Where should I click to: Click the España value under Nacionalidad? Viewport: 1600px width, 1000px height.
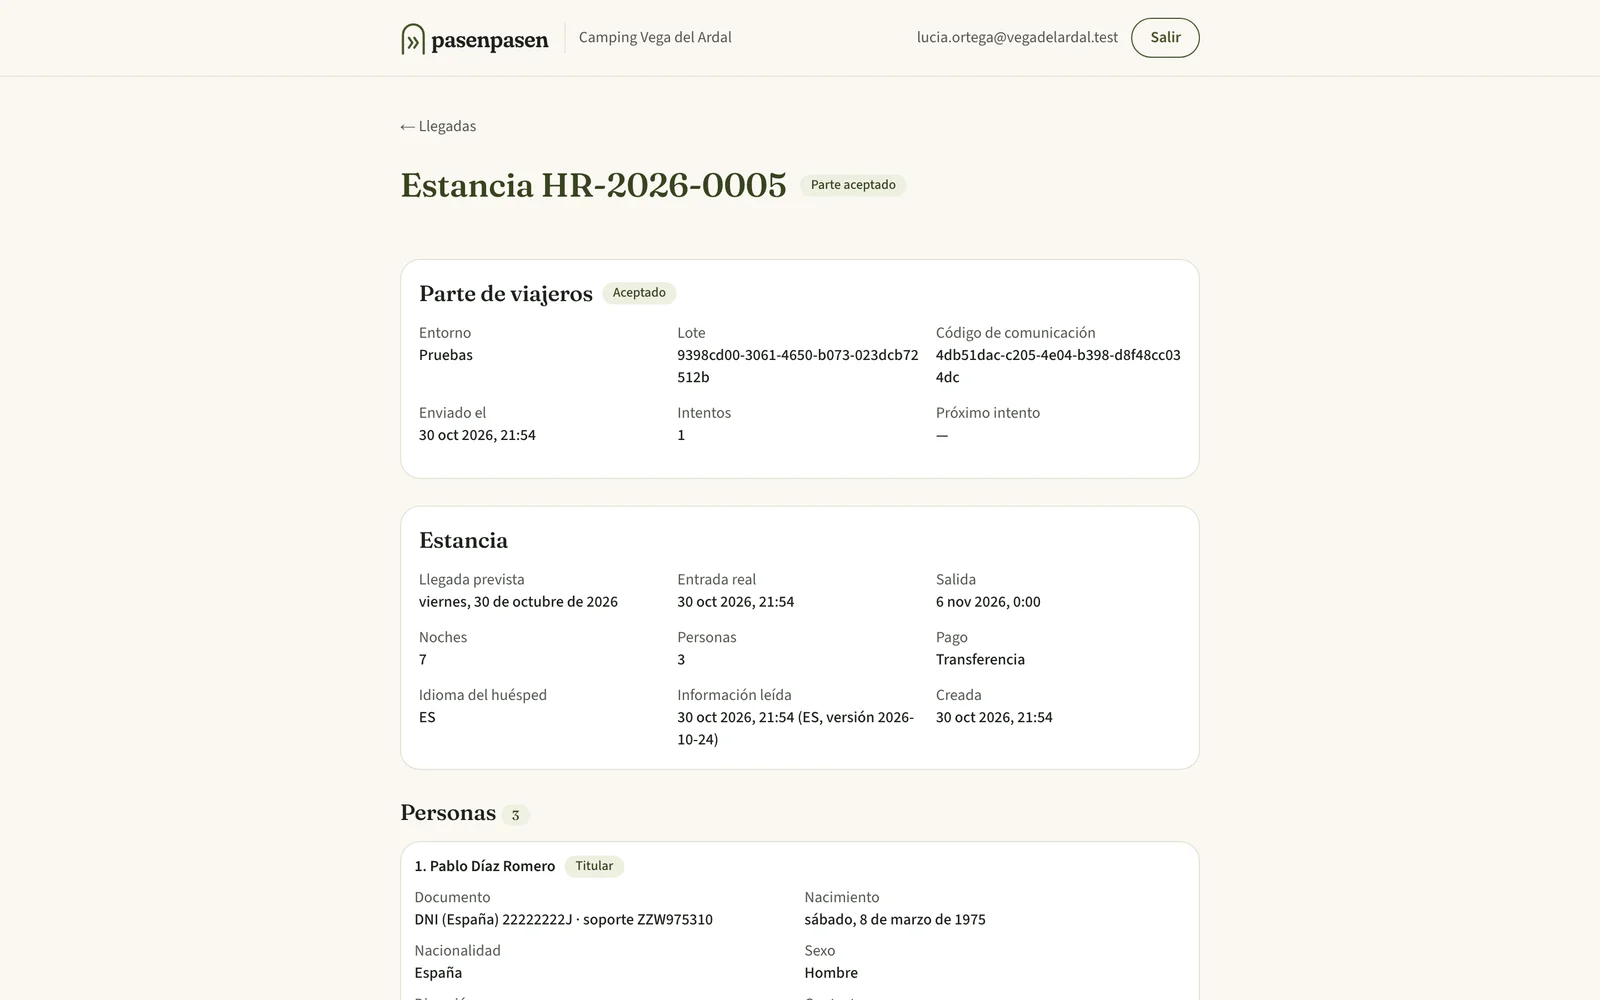438,973
